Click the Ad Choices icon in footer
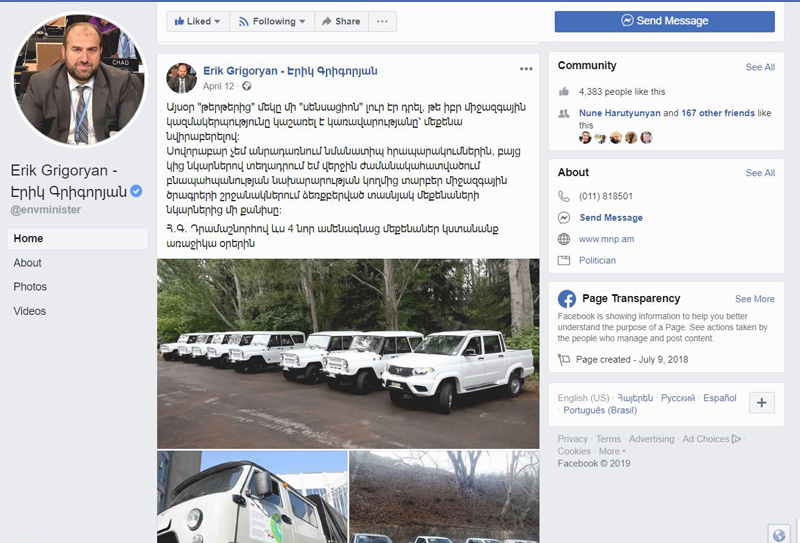Viewport: 800px width, 543px height. point(736,439)
